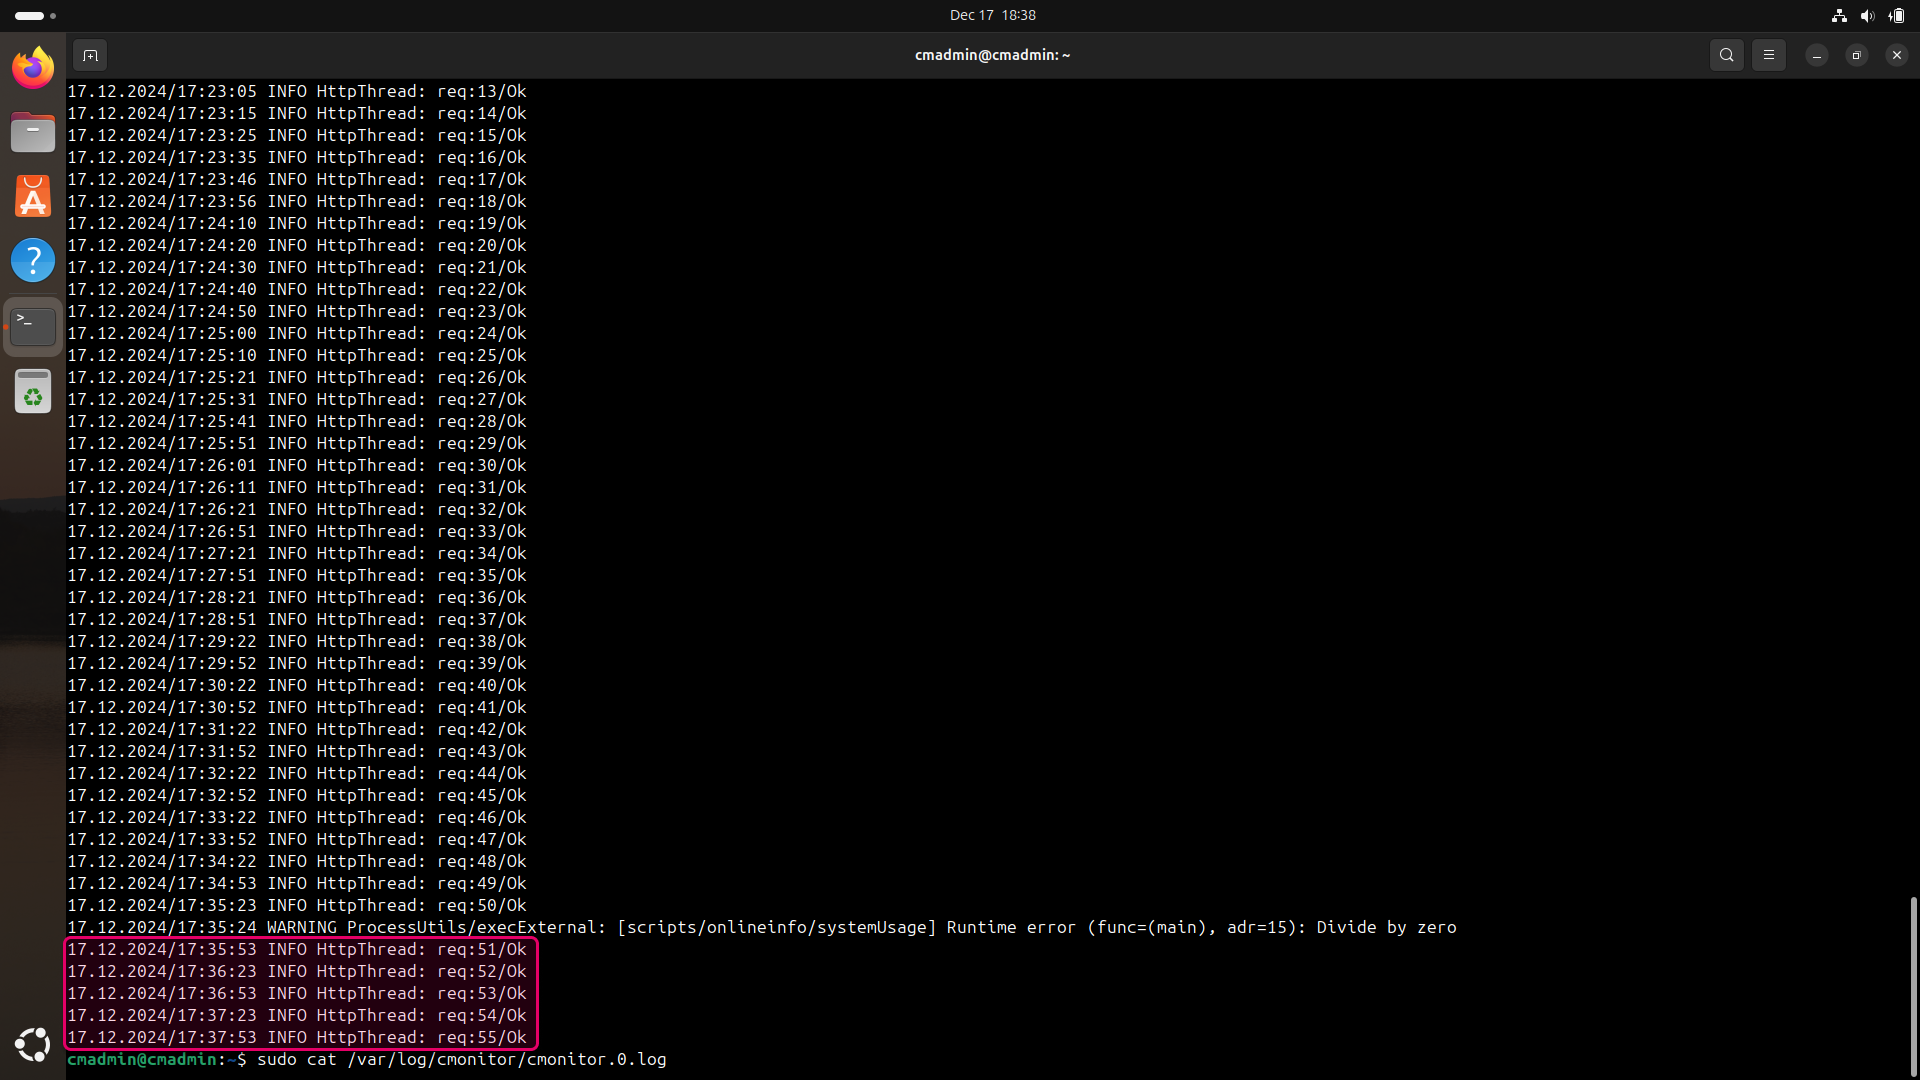Open Firefox from the dock
This screenshot has height=1080, width=1920.
[x=33, y=68]
